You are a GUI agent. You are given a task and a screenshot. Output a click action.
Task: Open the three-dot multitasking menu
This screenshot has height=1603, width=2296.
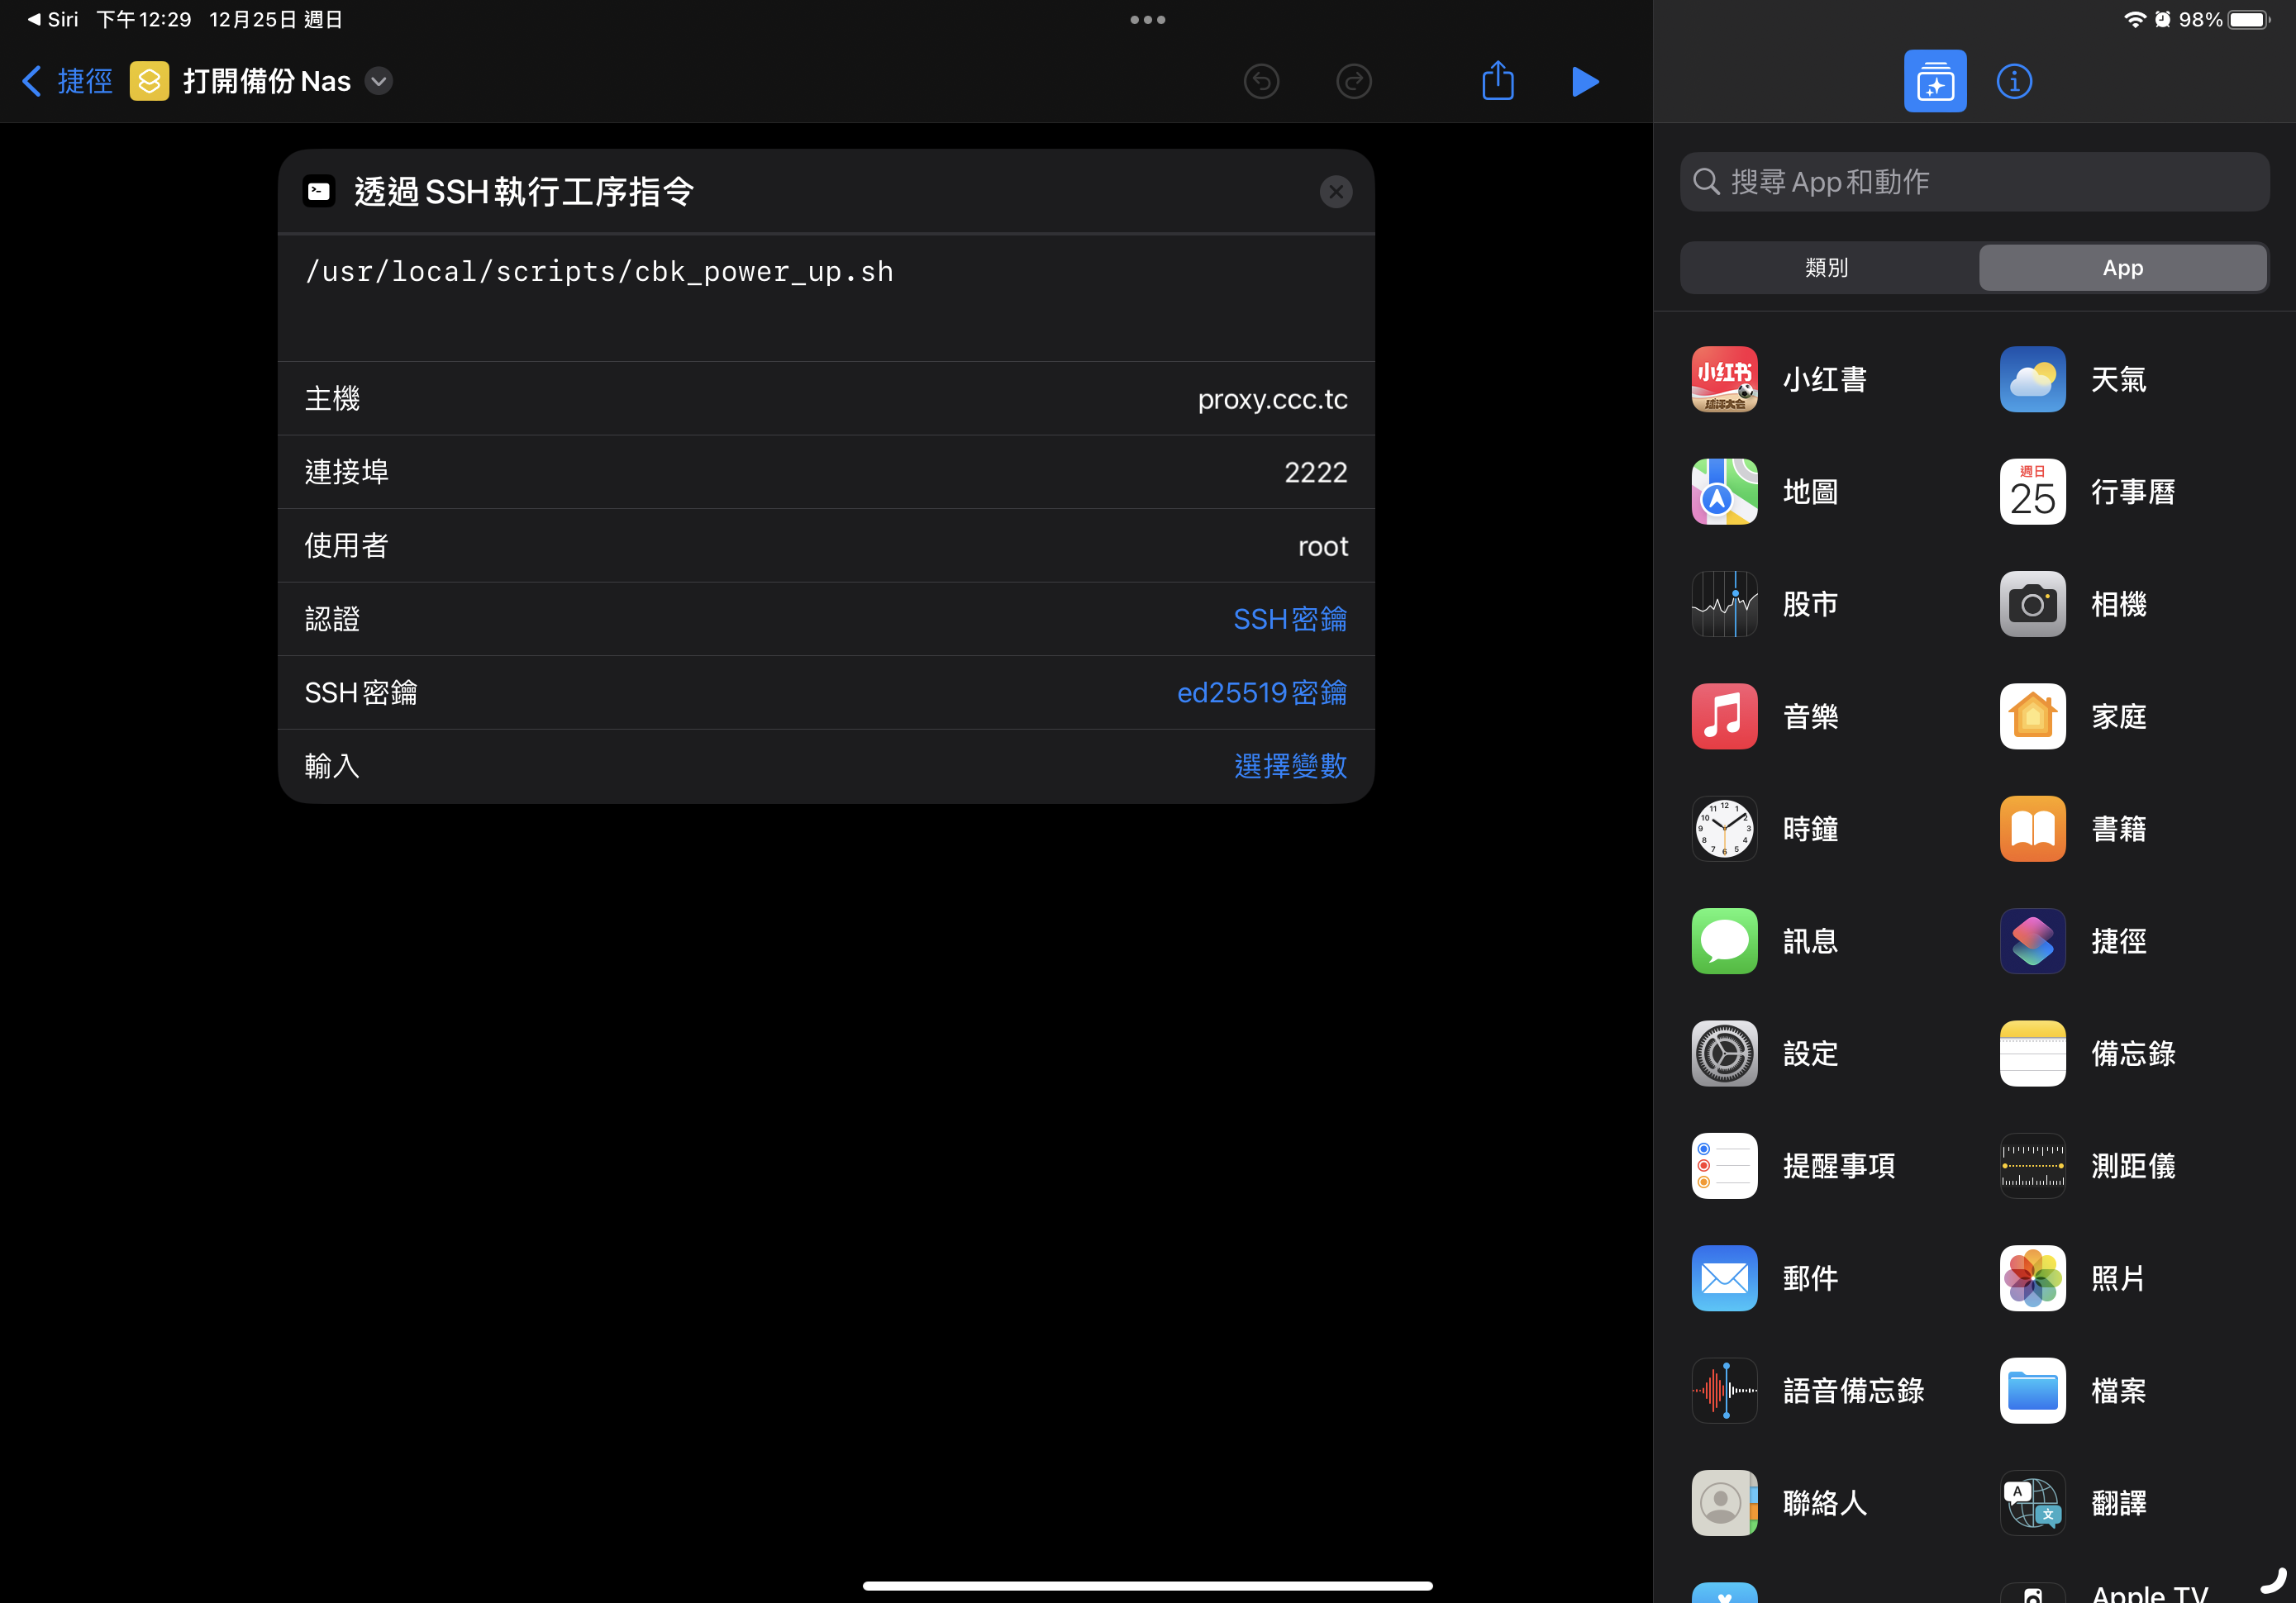(x=1147, y=19)
